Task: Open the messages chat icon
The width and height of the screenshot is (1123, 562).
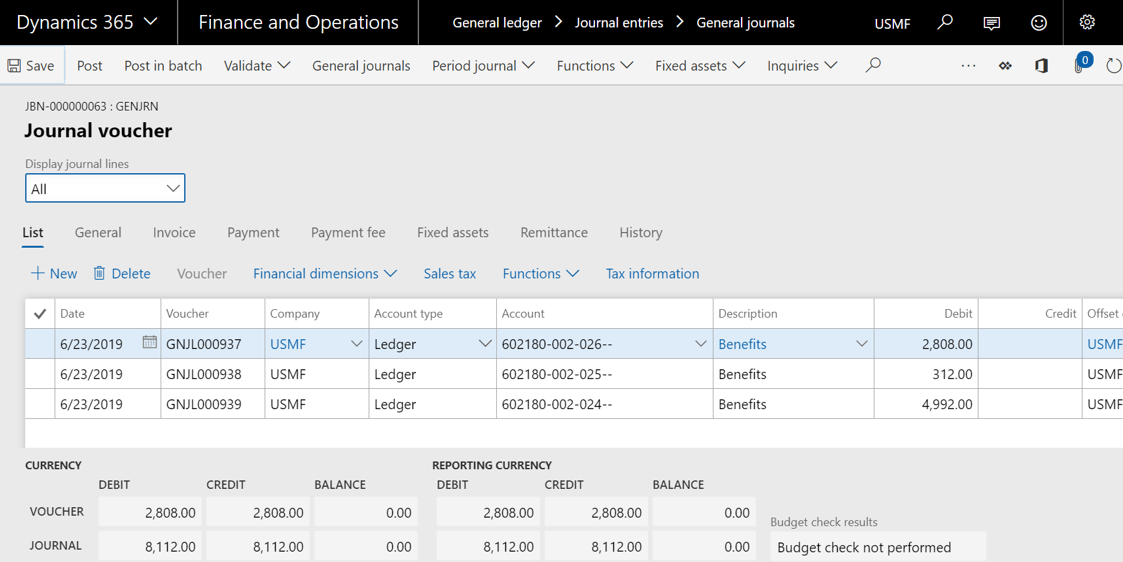Action: coord(991,22)
